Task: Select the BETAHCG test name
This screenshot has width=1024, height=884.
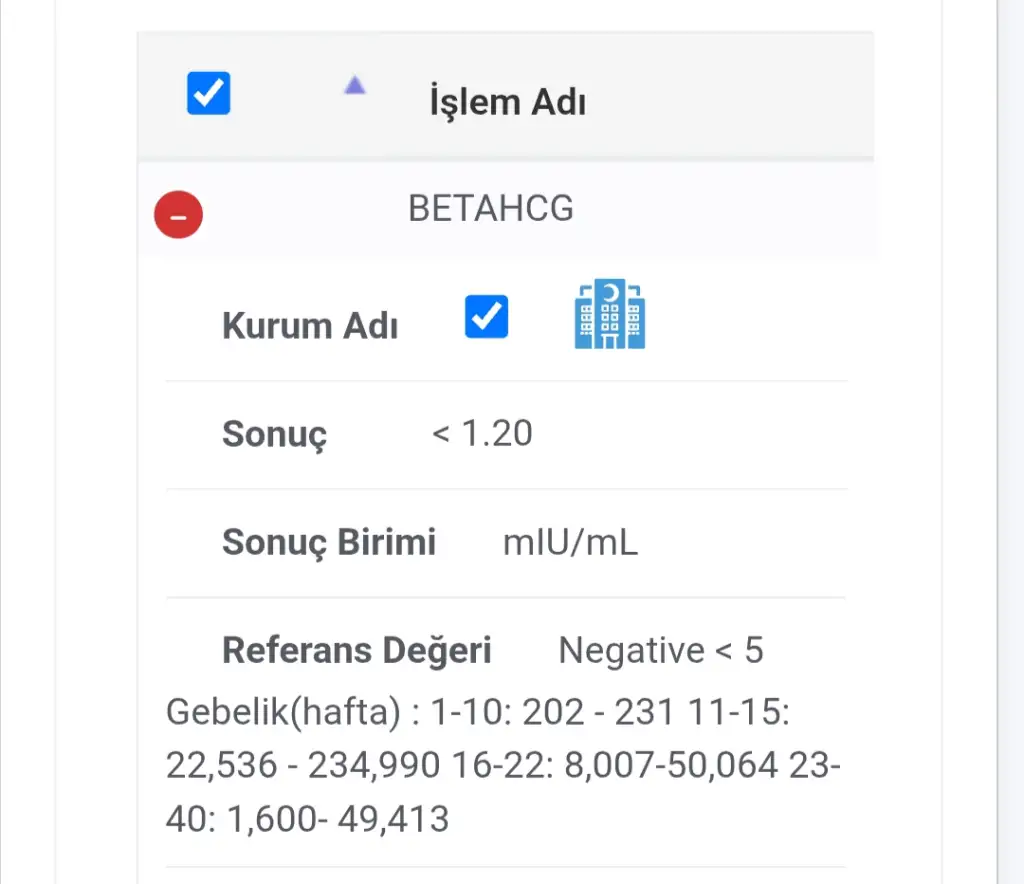Action: tap(491, 209)
